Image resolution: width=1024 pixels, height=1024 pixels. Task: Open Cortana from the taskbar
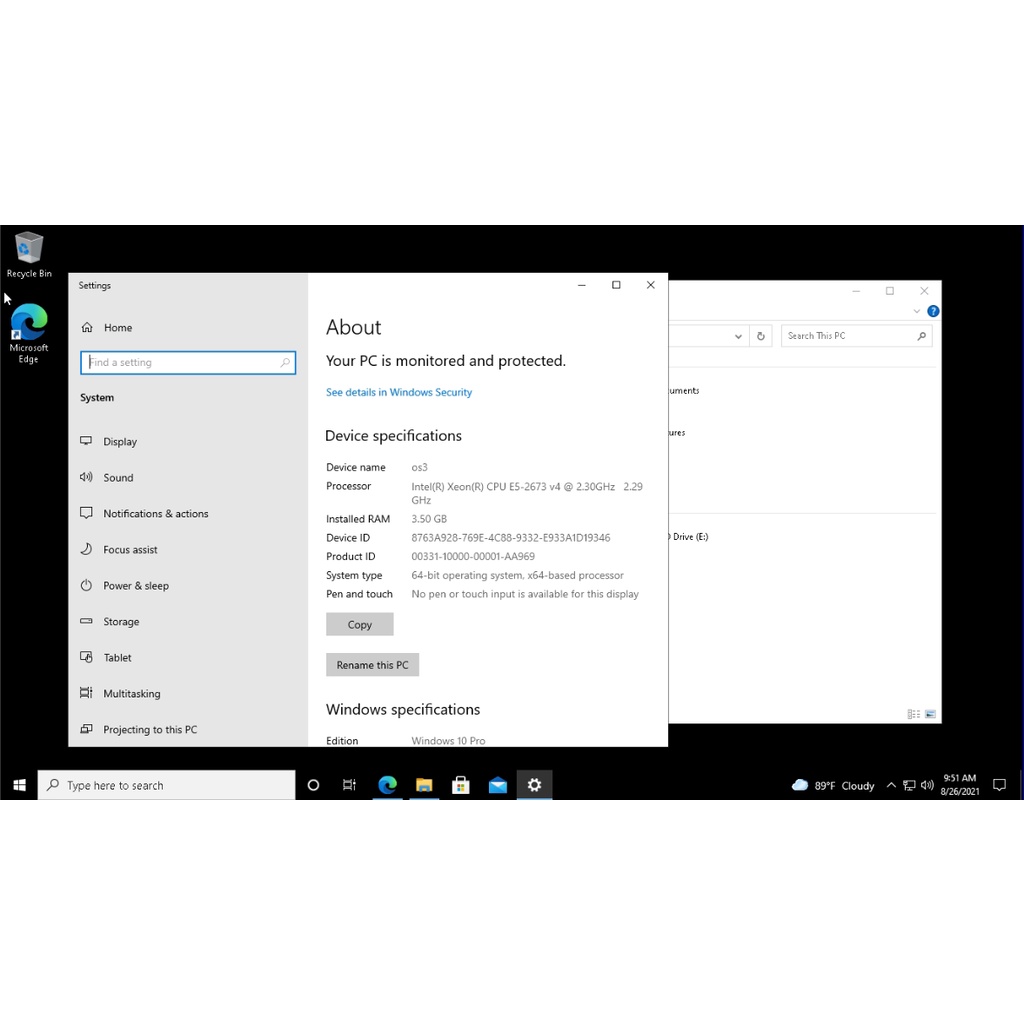click(313, 785)
